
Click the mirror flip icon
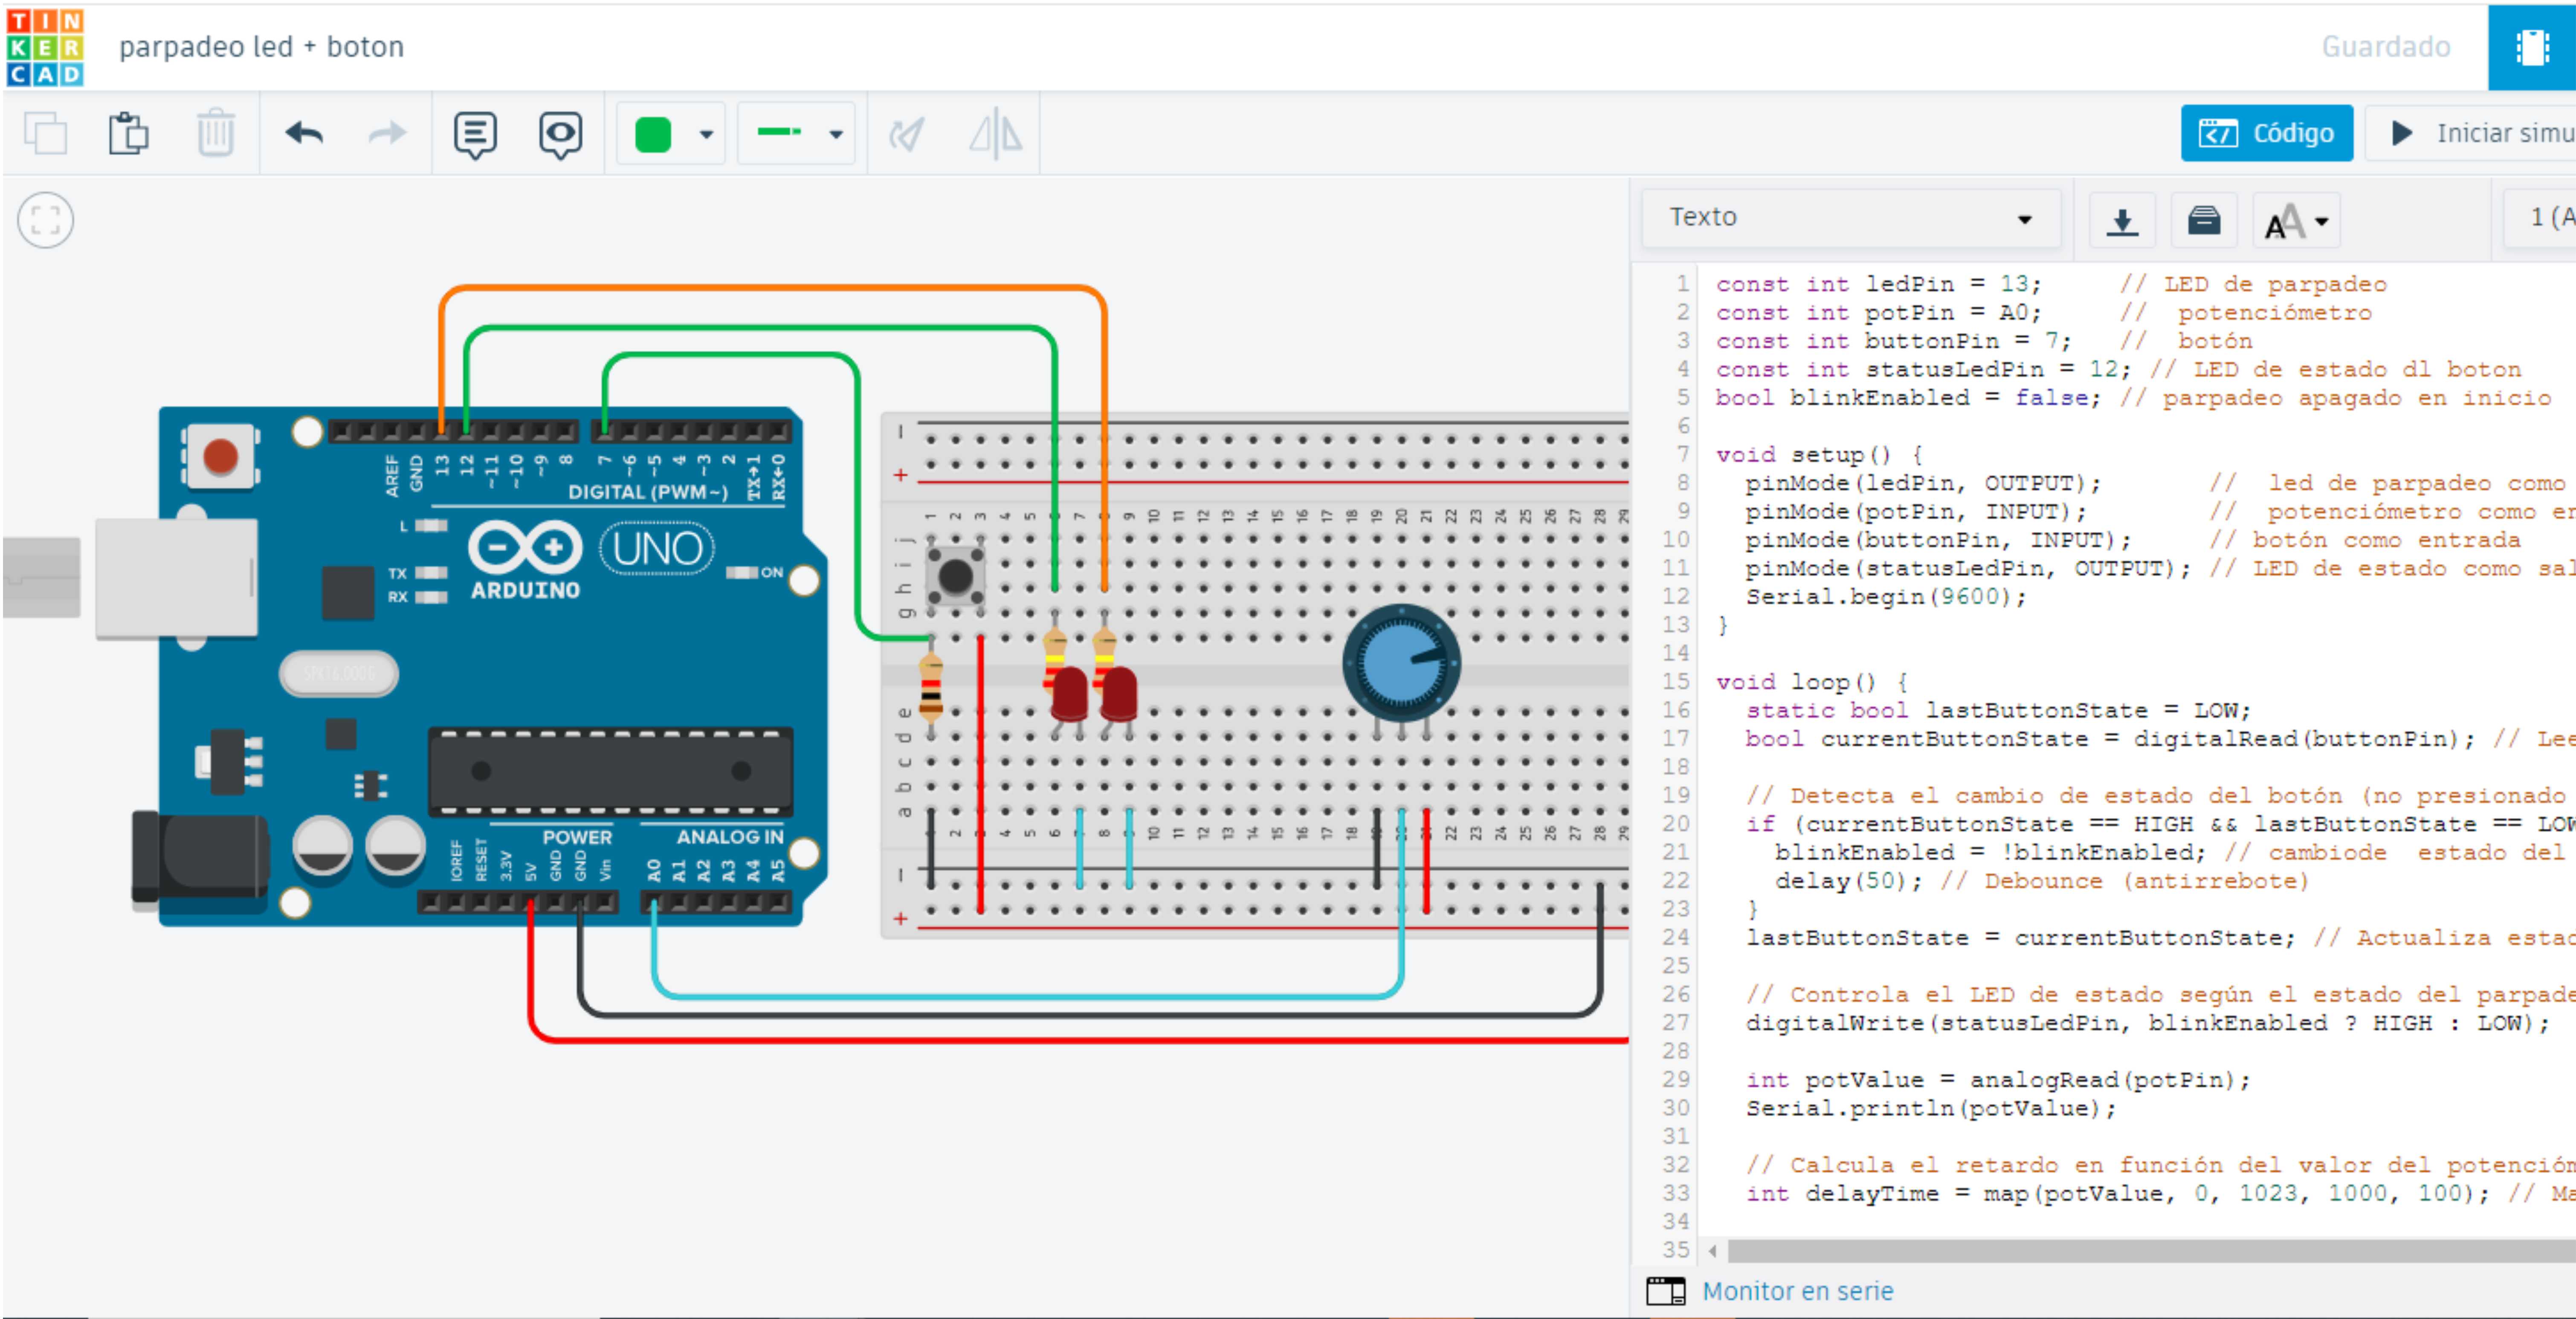click(x=996, y=134)
